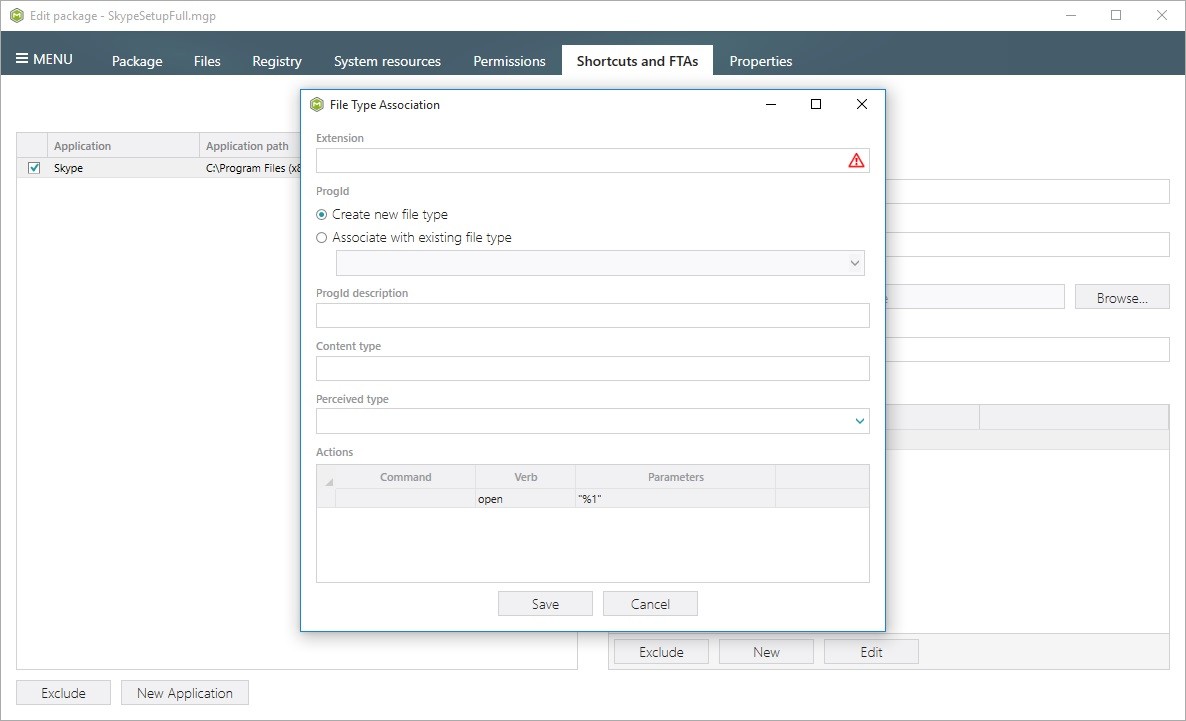This screenshot has width=1186, height=721.
Task: Maximize the File Type Association dialog
Action: click(815, 104)
